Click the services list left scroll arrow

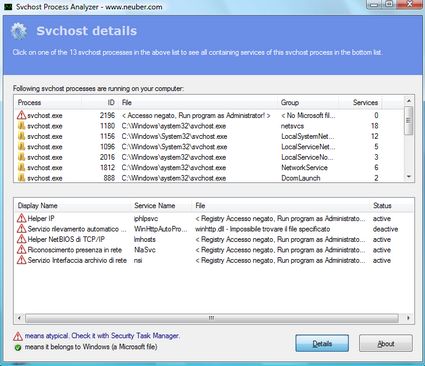(x=19, y=318)
